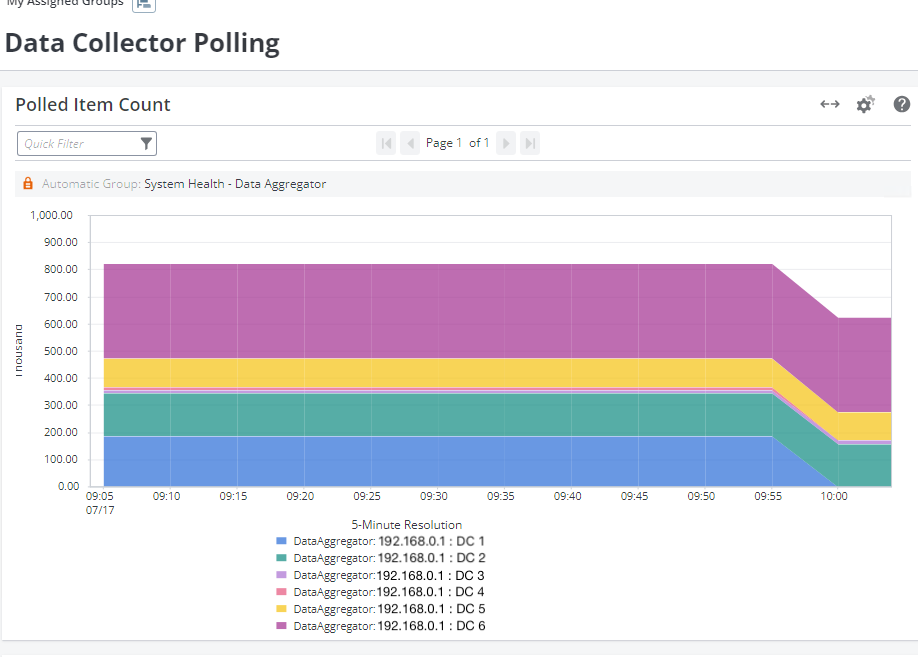Click the purple DC 6 area in chart
The image size is (918, 657).
point(450,310)
